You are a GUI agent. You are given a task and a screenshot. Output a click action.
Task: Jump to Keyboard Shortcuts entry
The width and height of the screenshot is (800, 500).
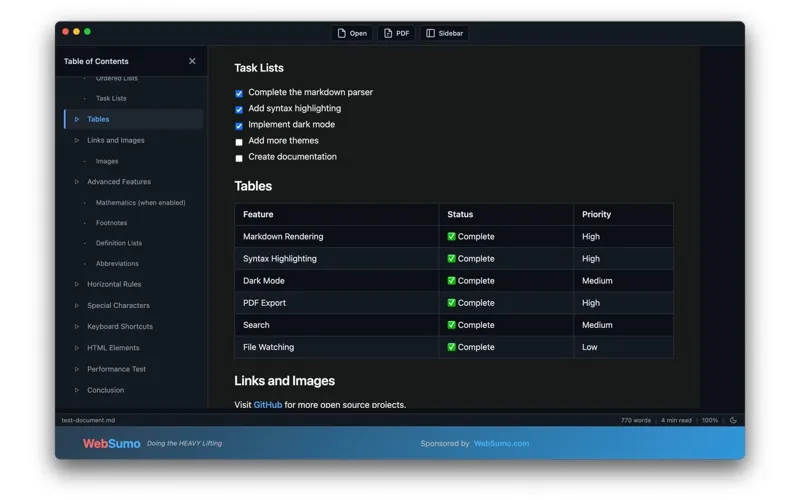click(120, 327)
